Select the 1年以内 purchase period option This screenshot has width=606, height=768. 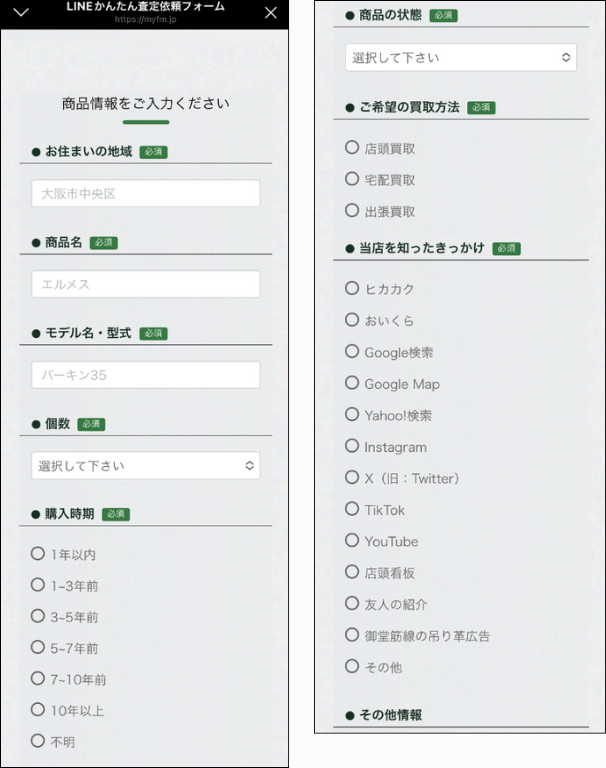click(x=38, y=553)
